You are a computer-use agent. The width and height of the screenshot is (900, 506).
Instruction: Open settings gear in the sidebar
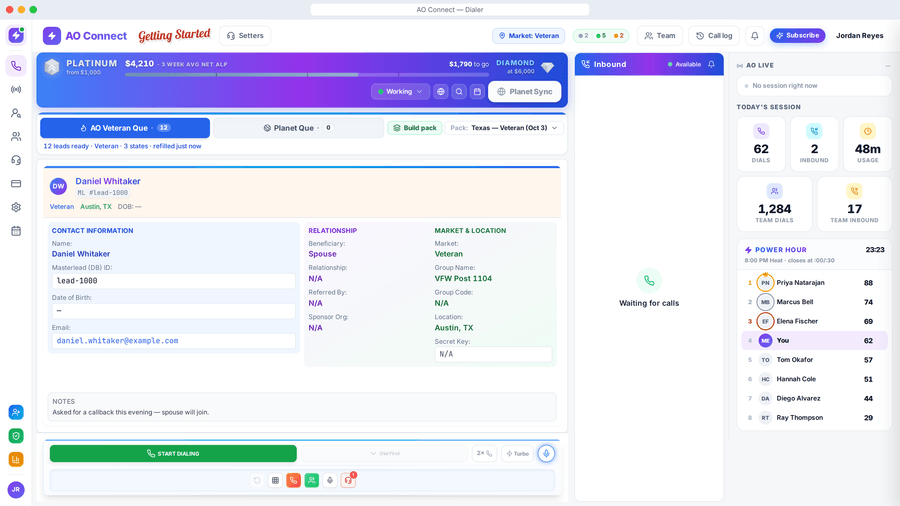coord(16,207)
